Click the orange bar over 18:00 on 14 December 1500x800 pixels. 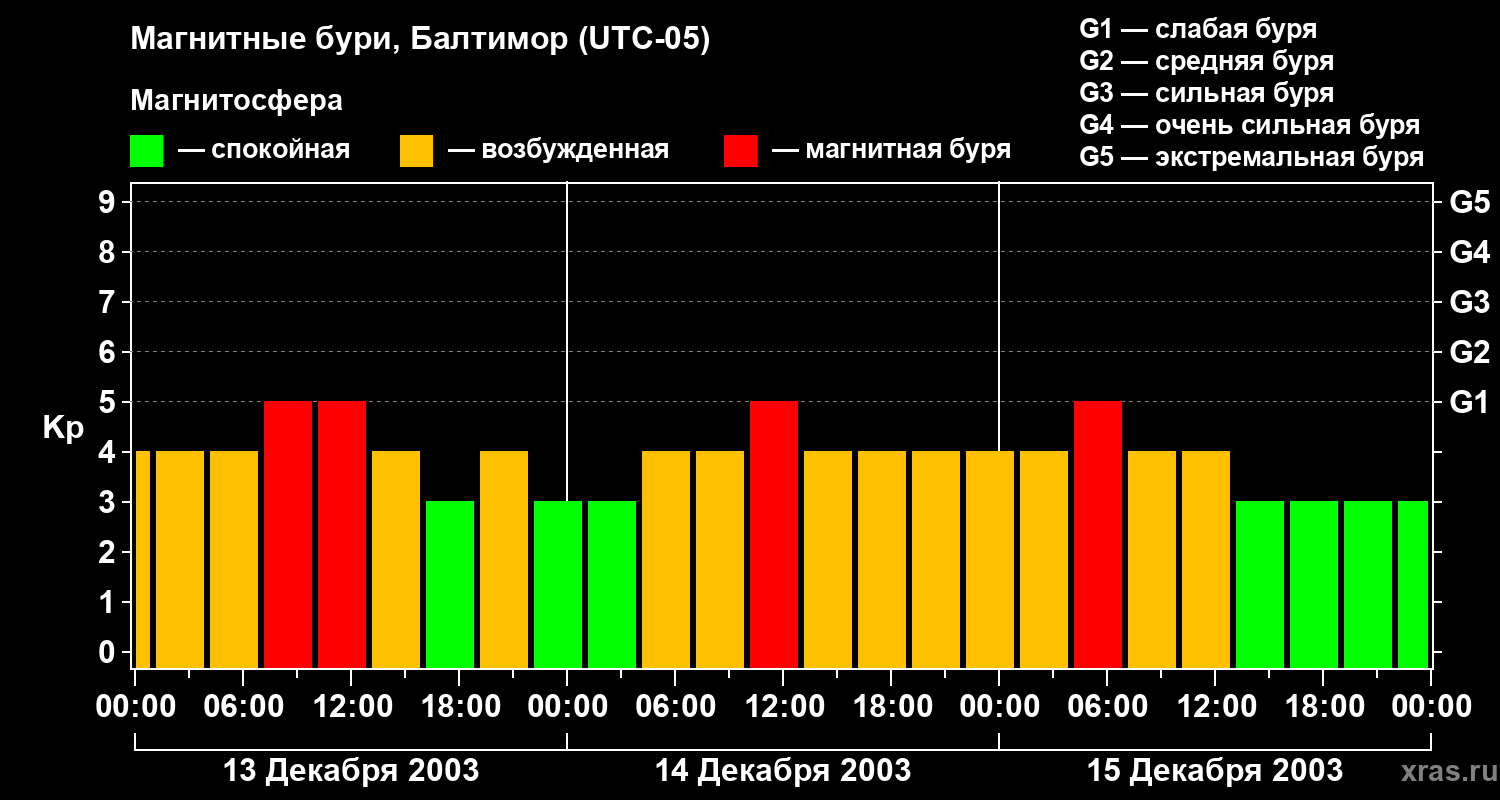click(882, 559)
